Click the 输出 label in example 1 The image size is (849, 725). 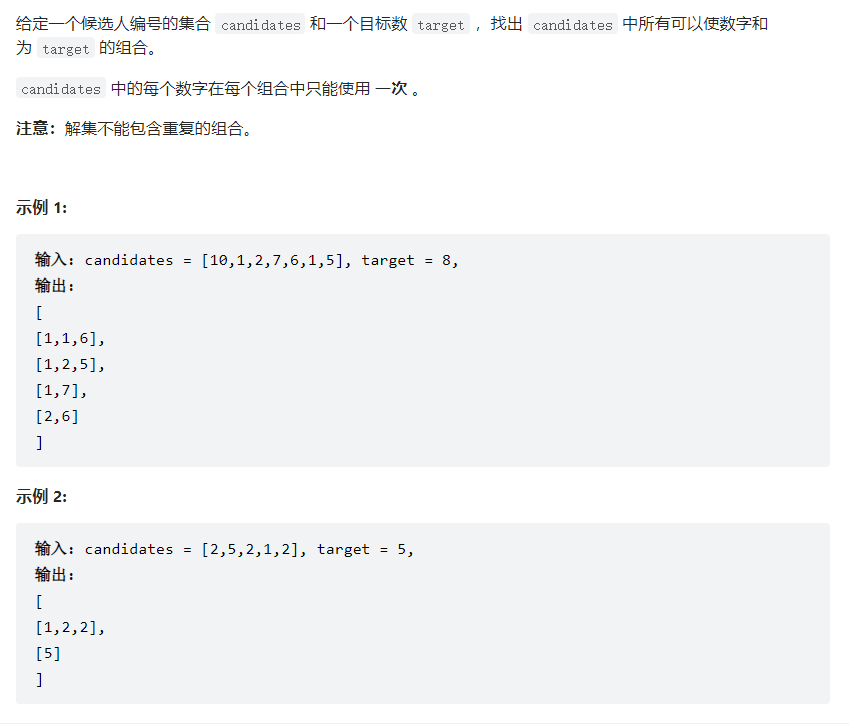pyautogui.click(x=55, y=286)
